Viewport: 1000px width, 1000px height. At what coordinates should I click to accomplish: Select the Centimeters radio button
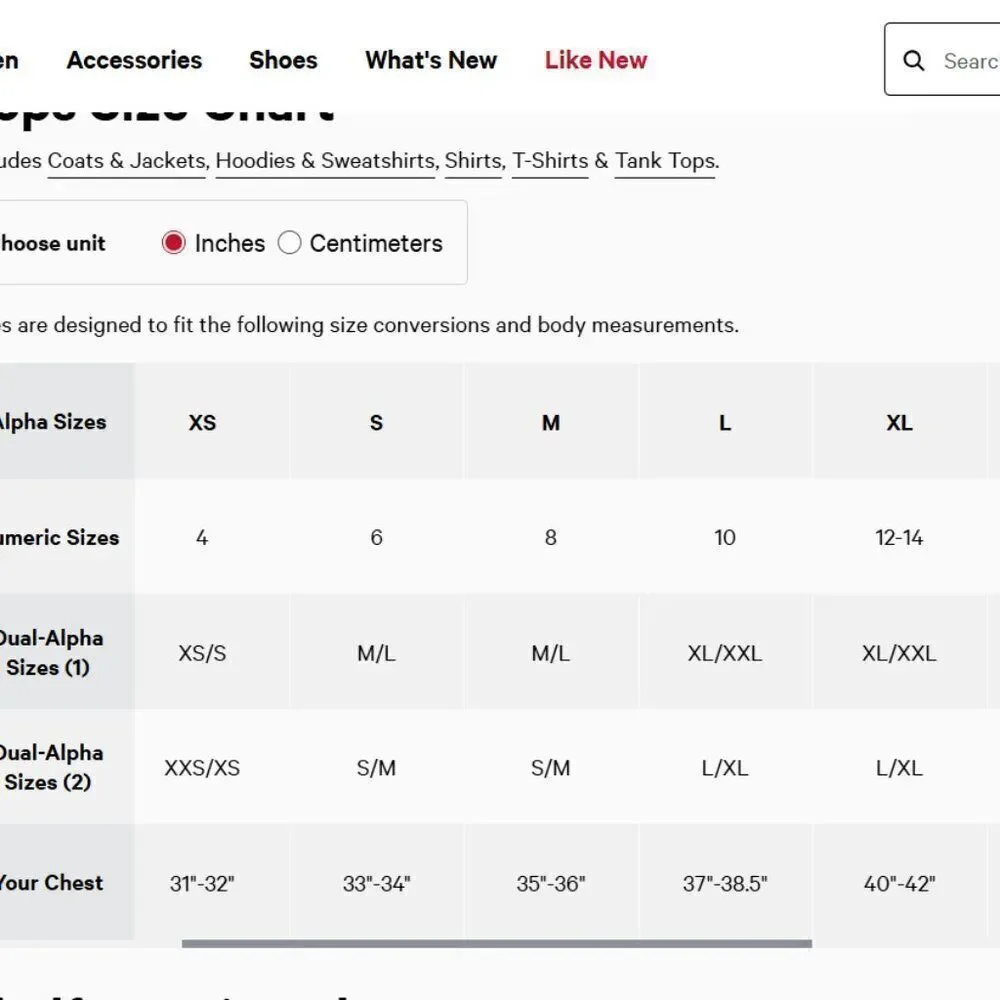click(289, 243)
